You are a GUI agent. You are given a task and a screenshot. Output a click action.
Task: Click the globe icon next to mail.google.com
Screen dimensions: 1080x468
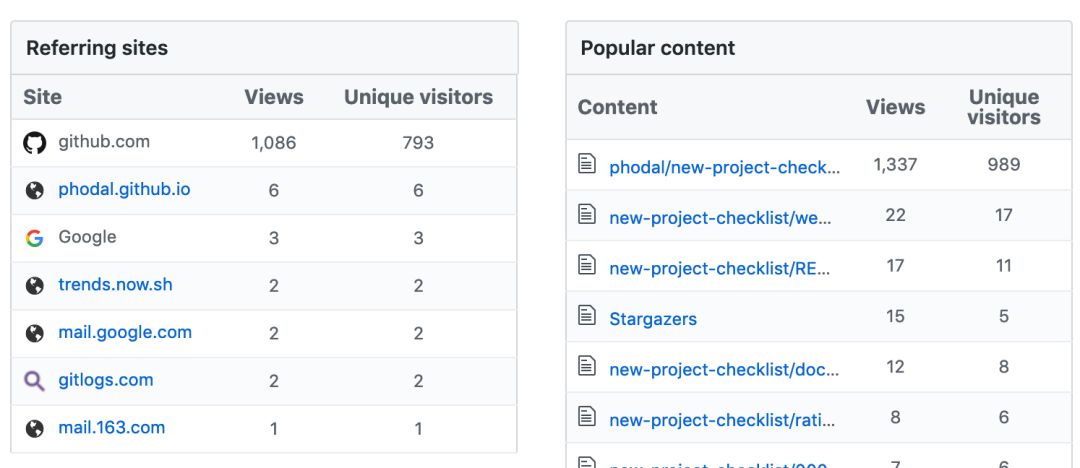click(x=35, y=333)
